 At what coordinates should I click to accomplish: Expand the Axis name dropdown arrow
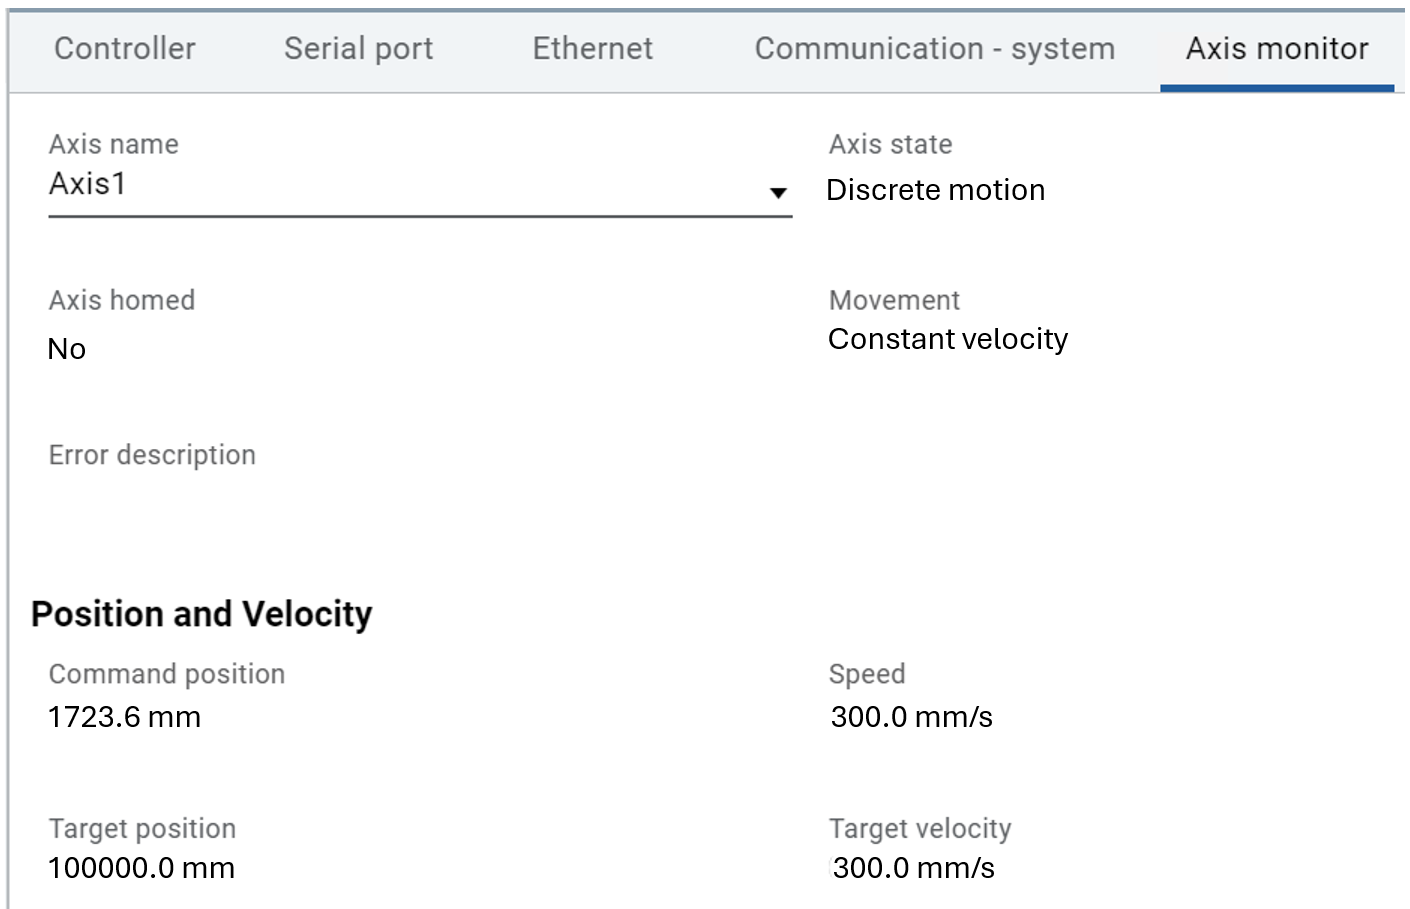tap(778, 192)
